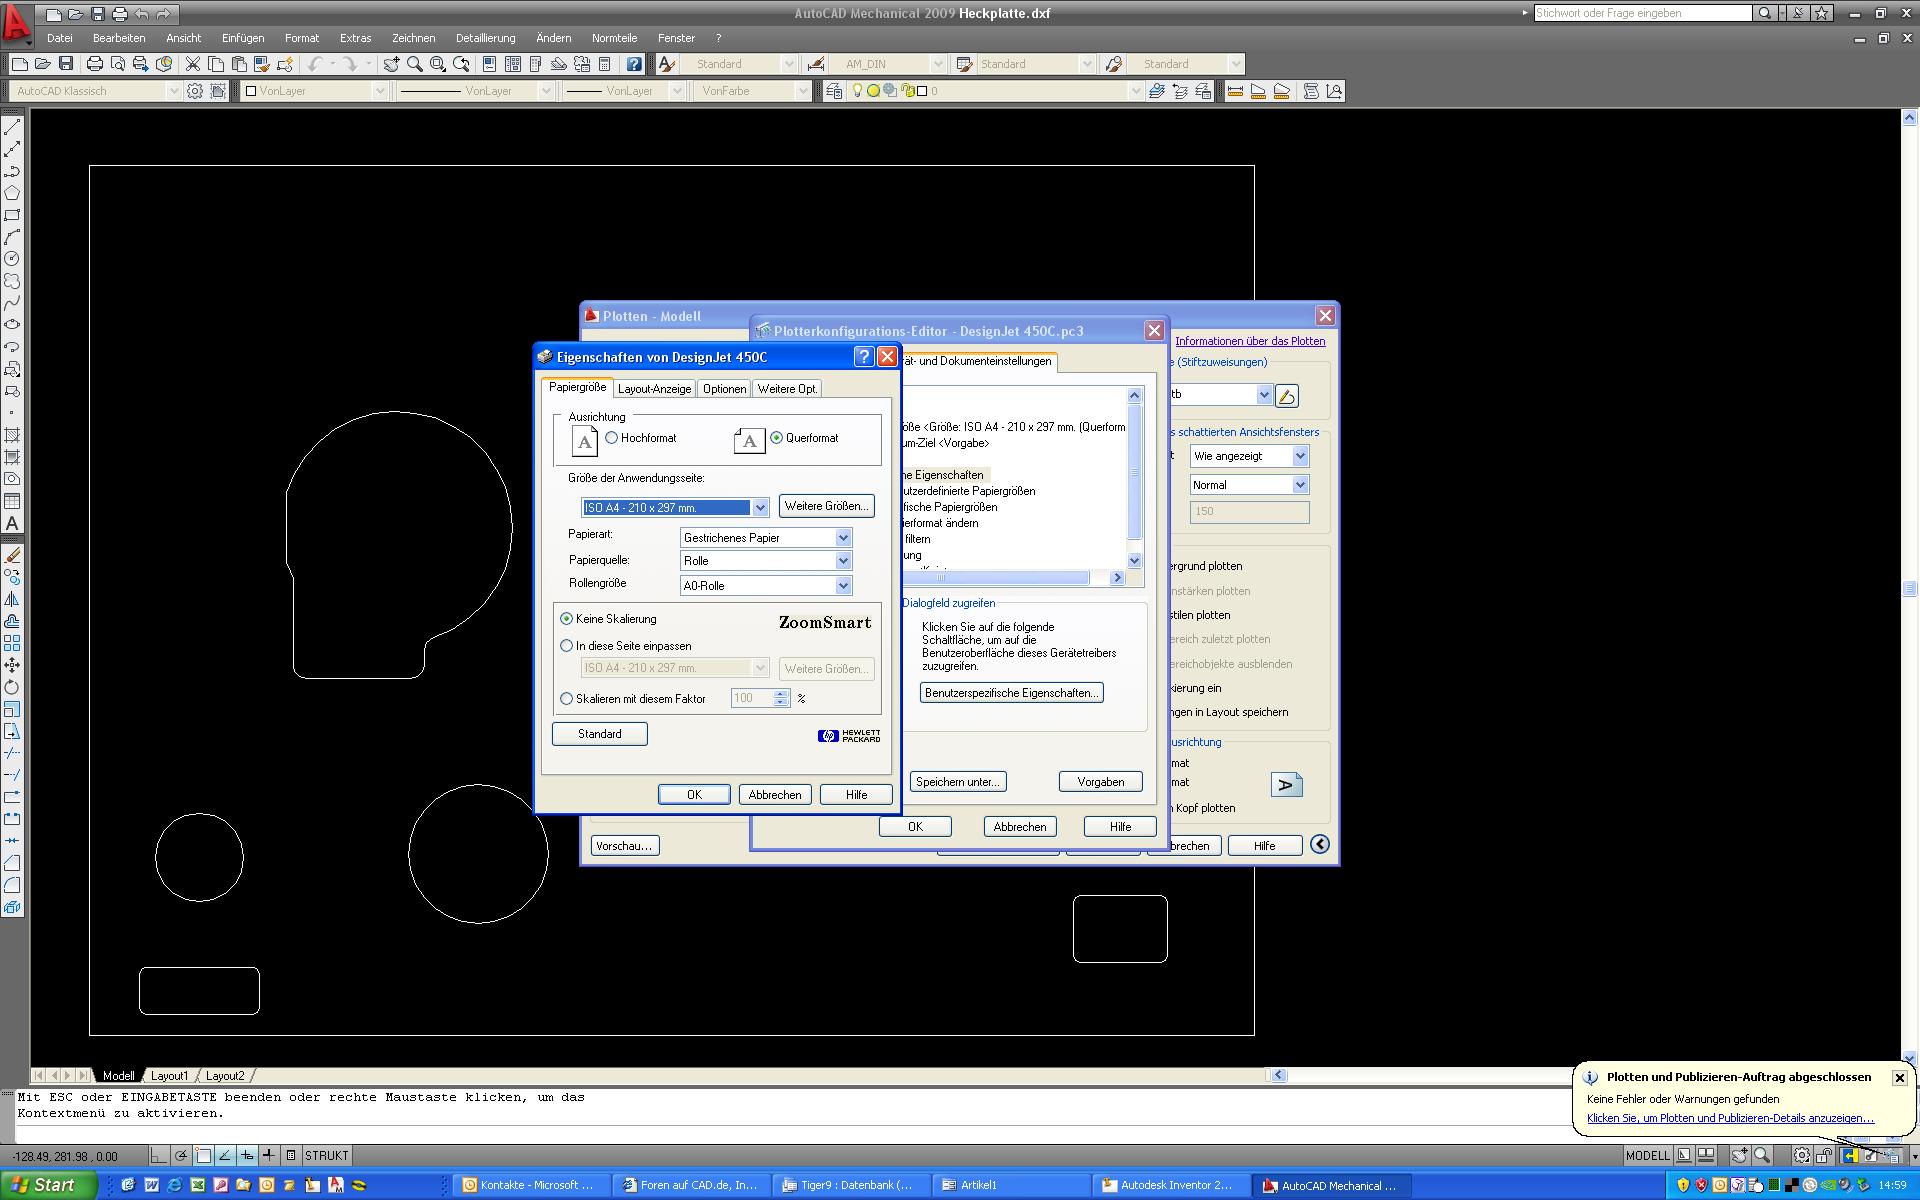Open the Detaillierung menu
1920x1200 pixels.
(486, 38)
